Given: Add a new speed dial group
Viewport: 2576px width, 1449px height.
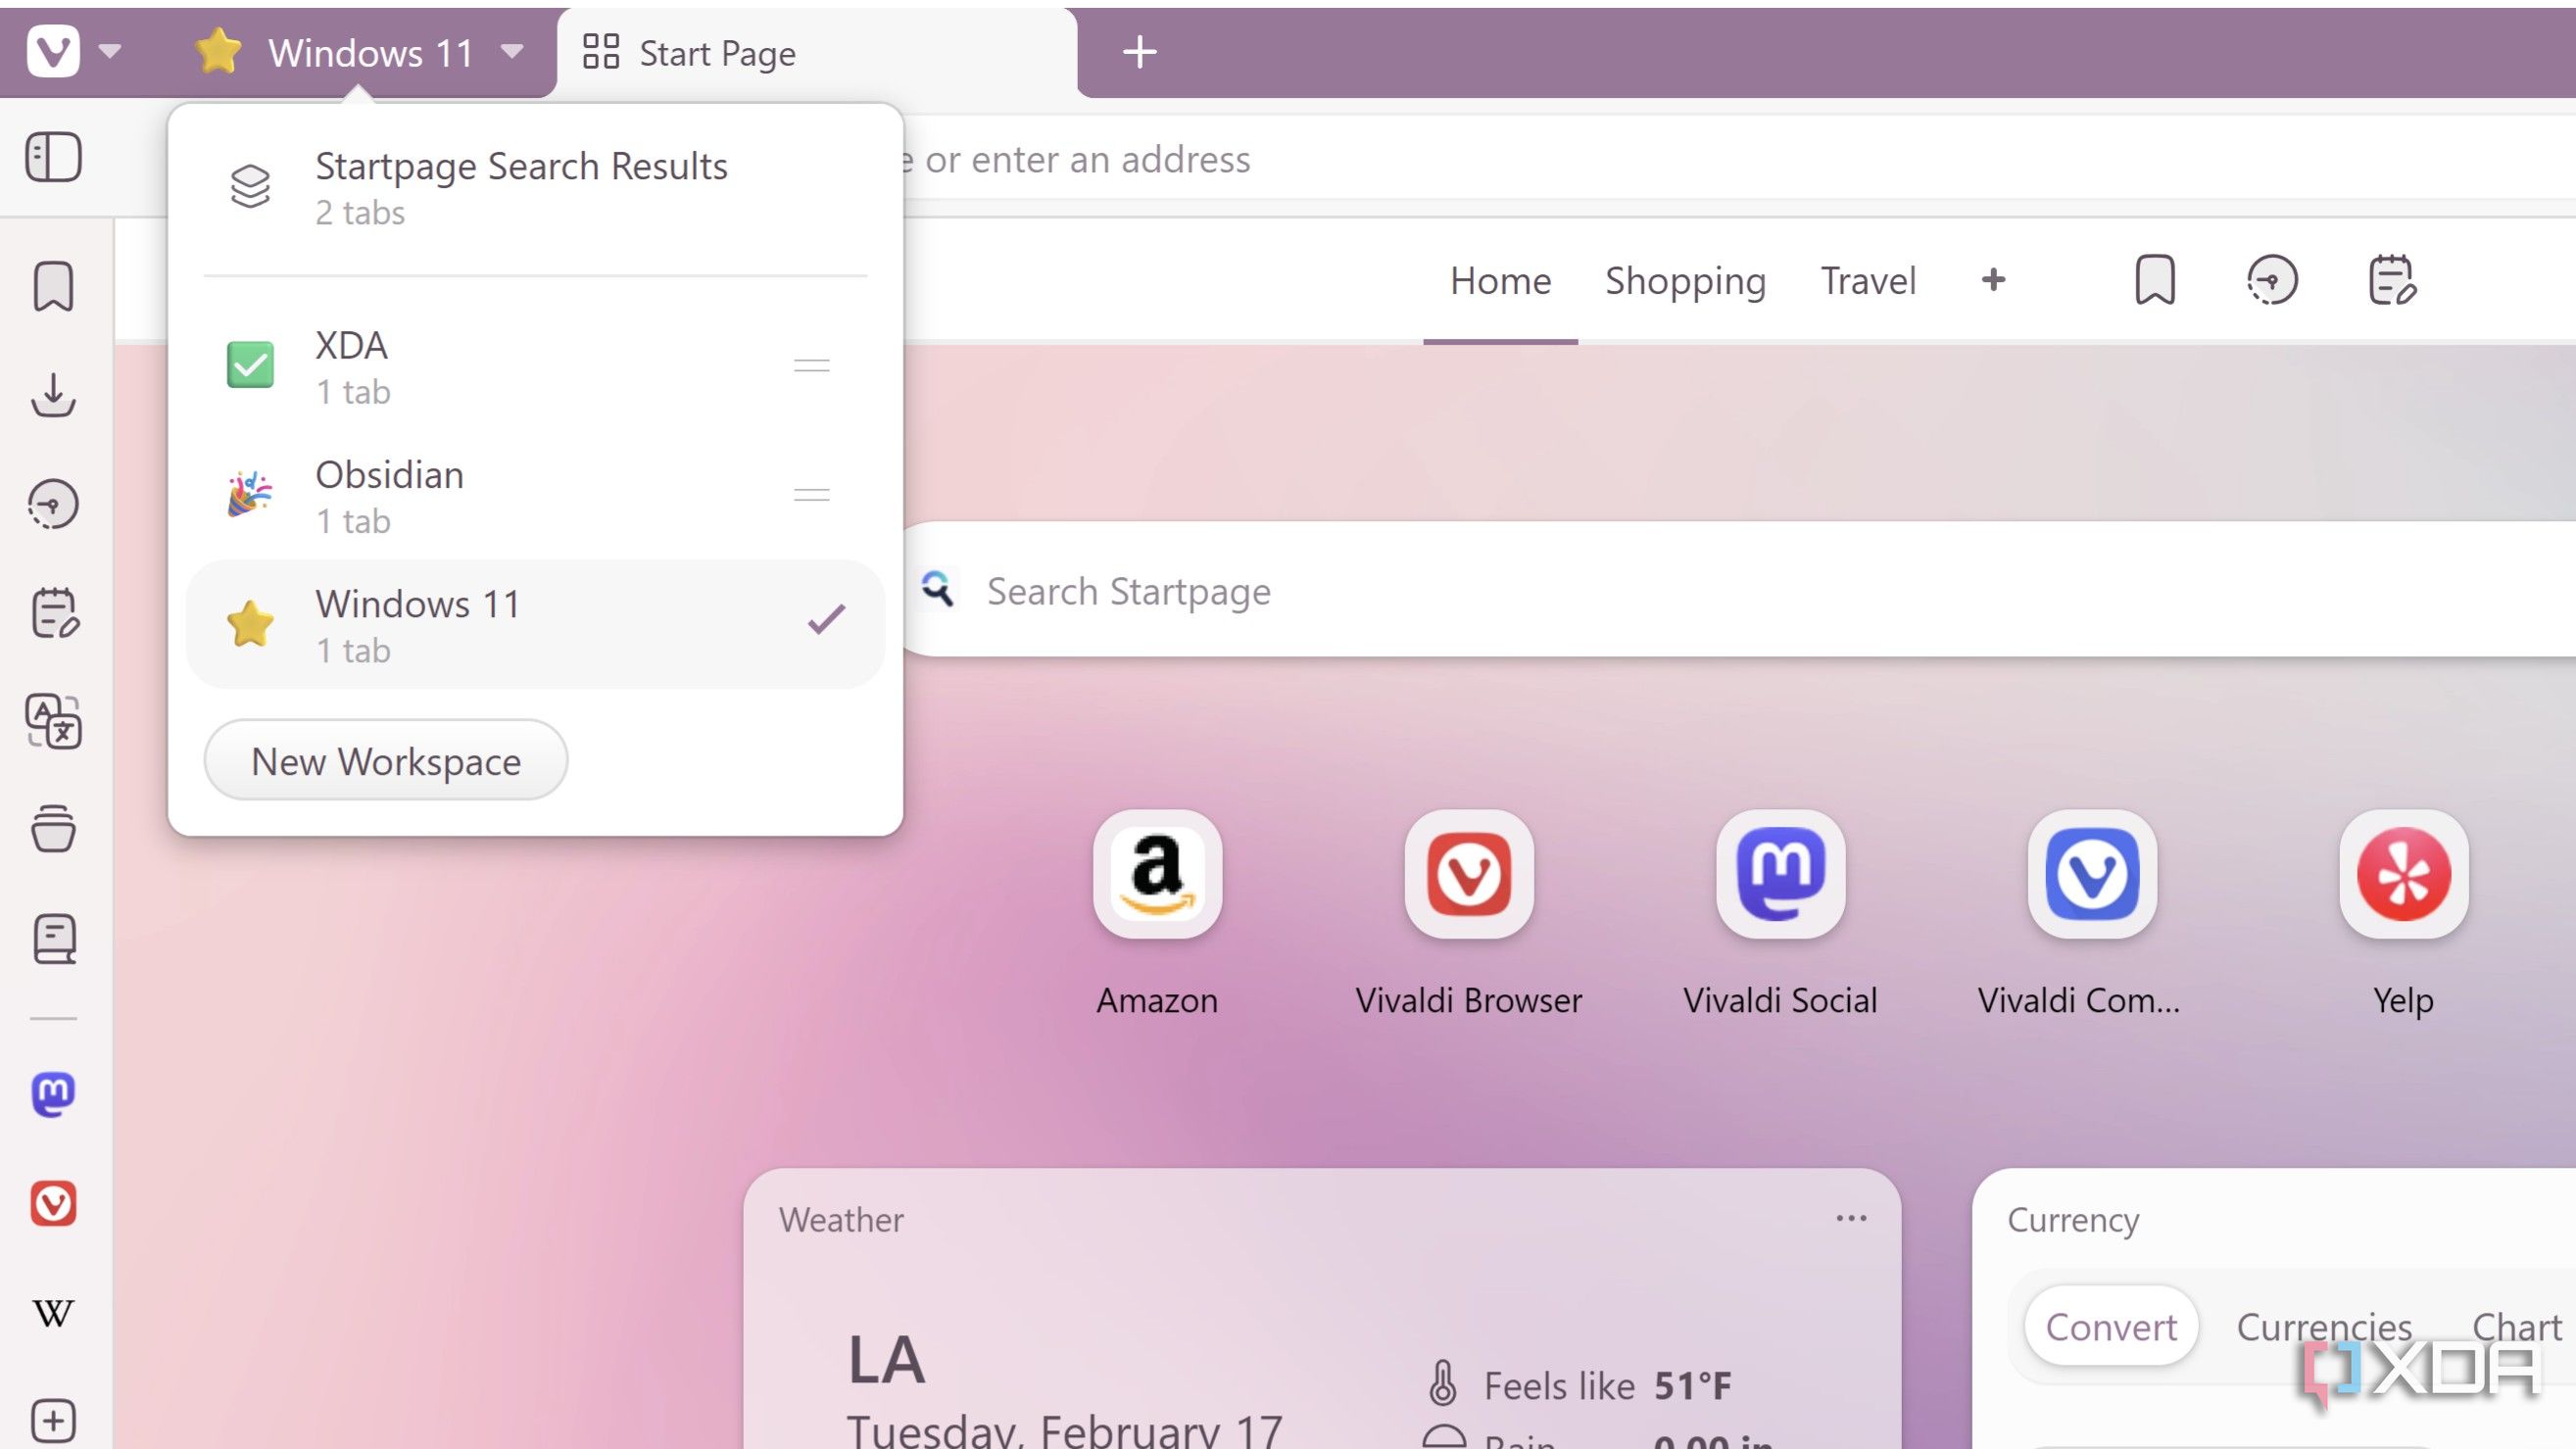Looking at the screenshot, I should pyautogui.click(x=1993, y=280).
